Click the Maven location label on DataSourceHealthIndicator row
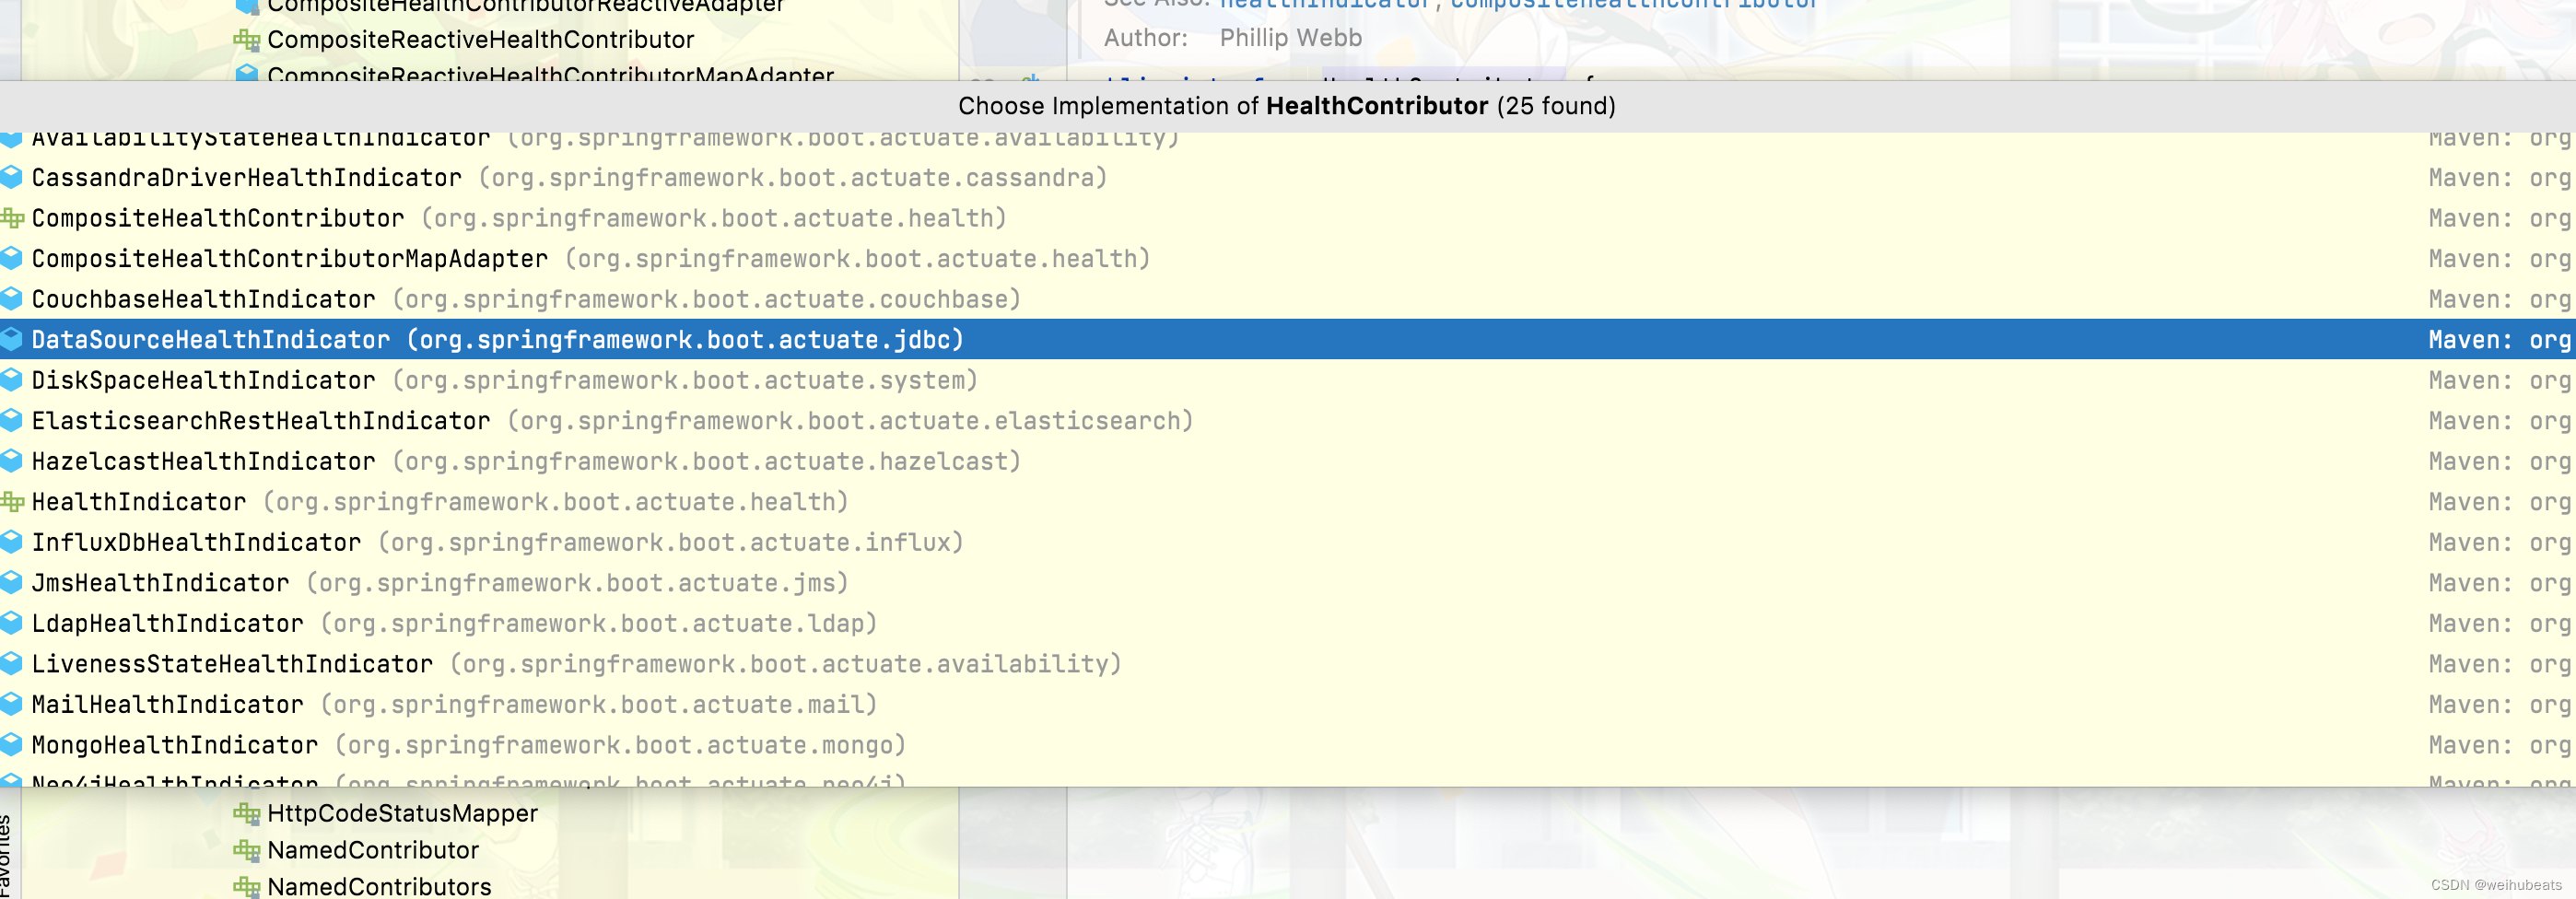 pyautogui.click(x=2499, y=340)
